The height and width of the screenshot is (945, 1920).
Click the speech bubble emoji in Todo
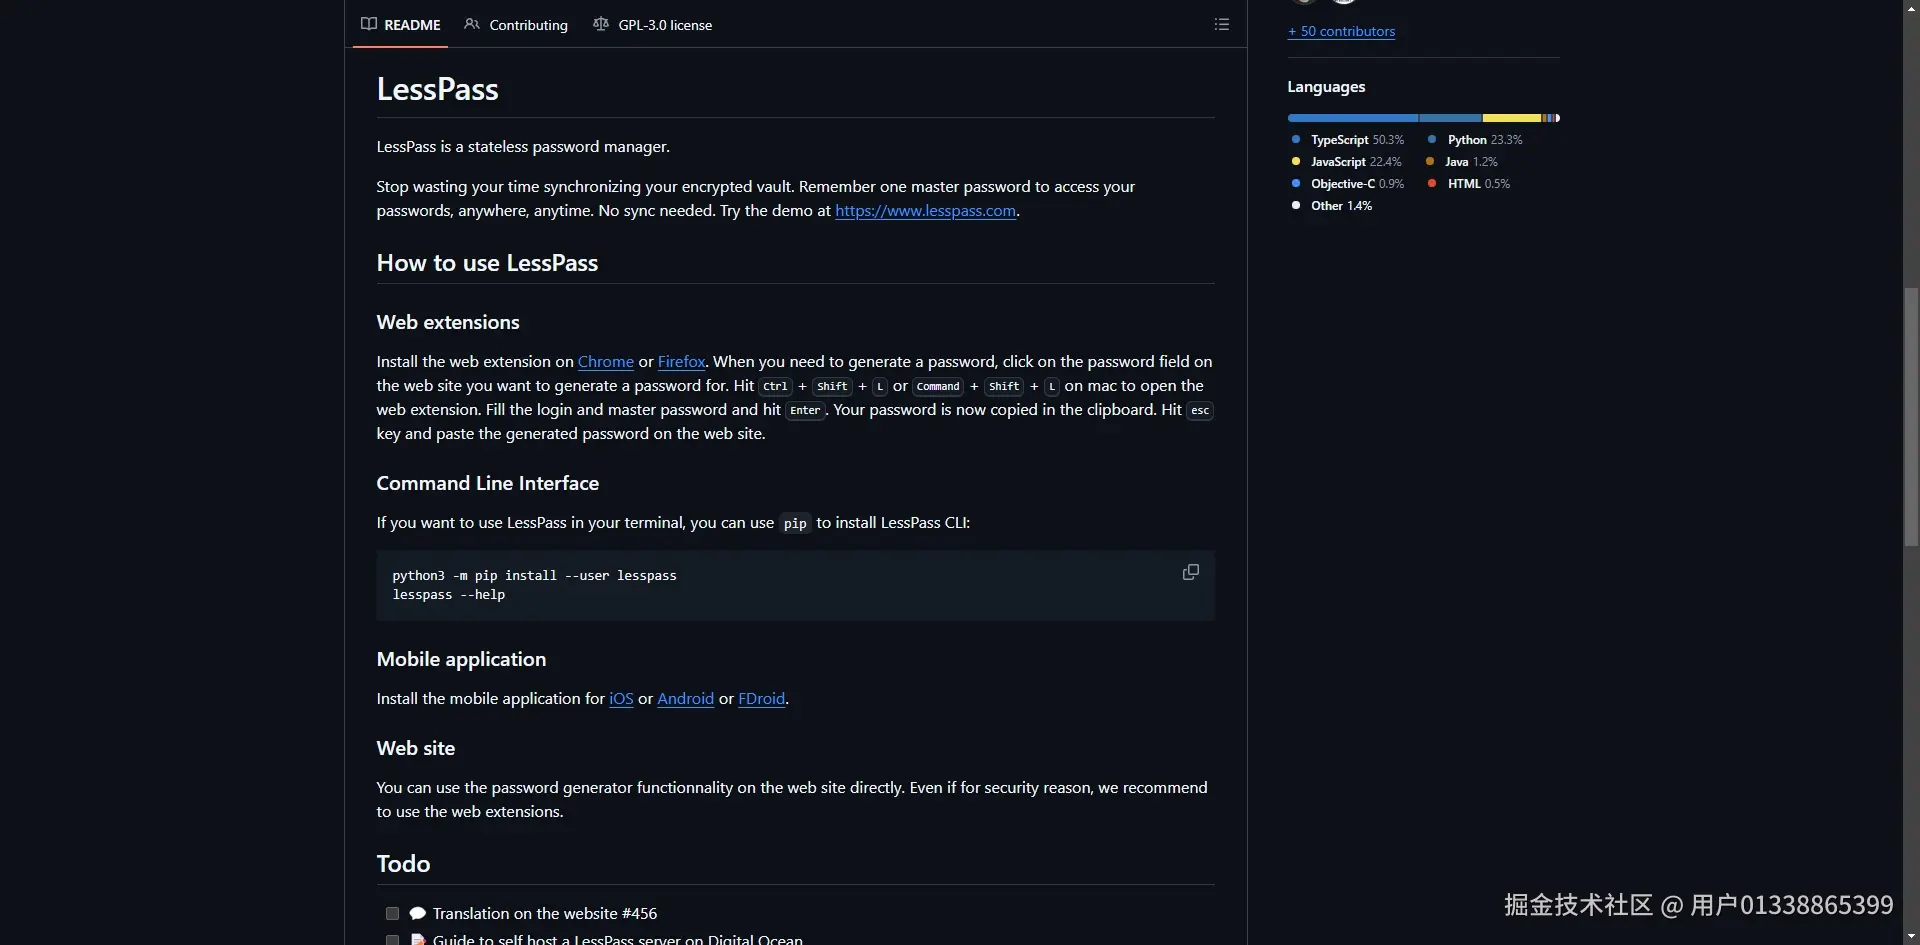[418, 913]
